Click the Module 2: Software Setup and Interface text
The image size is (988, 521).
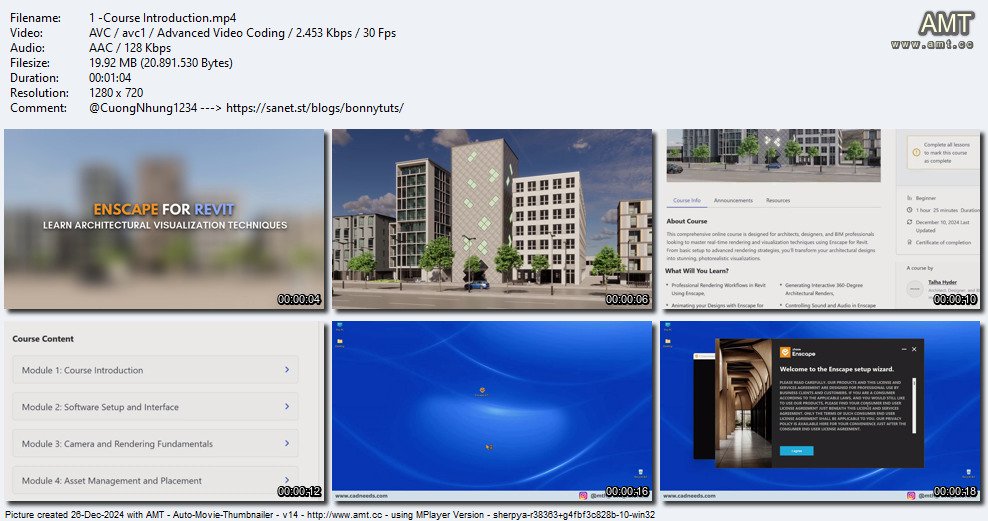pos(100,407)
